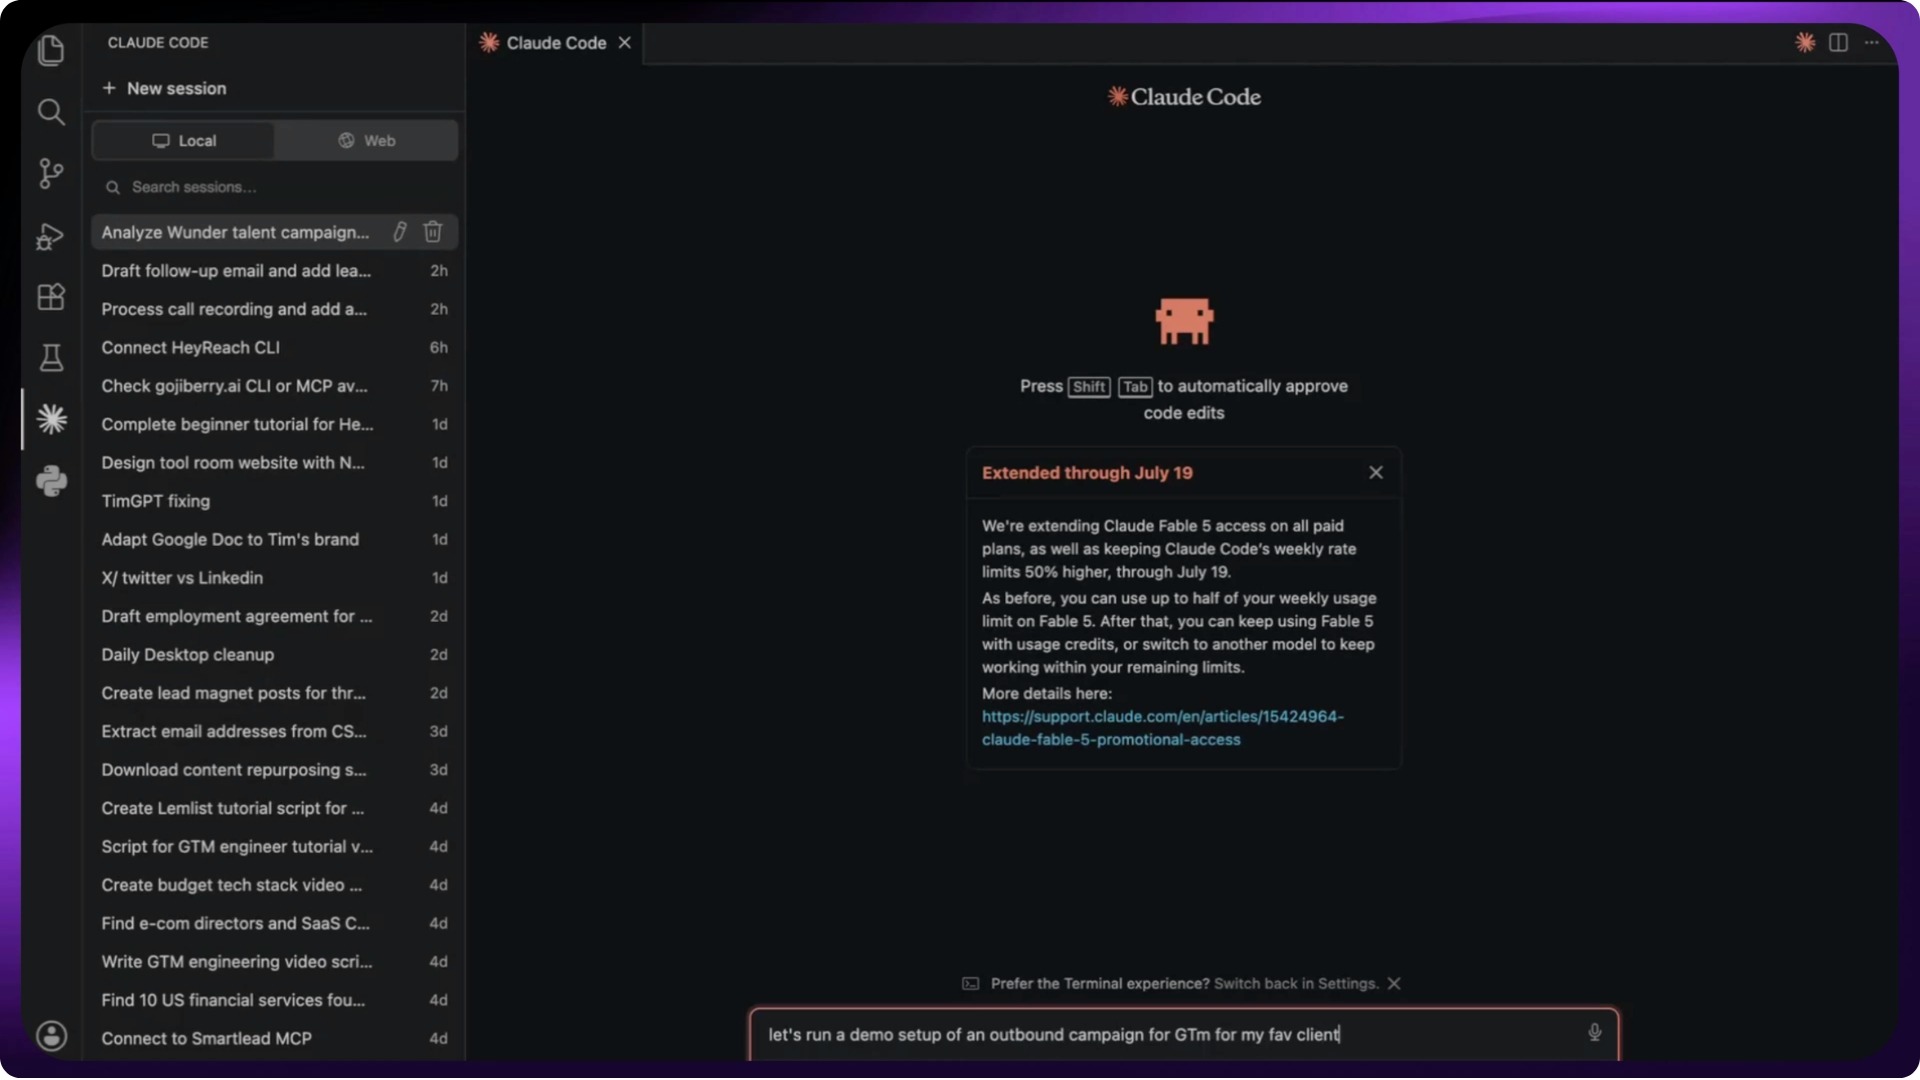
Task: Open session Script for GTM engineer tutorial
Action: [275, 847]
